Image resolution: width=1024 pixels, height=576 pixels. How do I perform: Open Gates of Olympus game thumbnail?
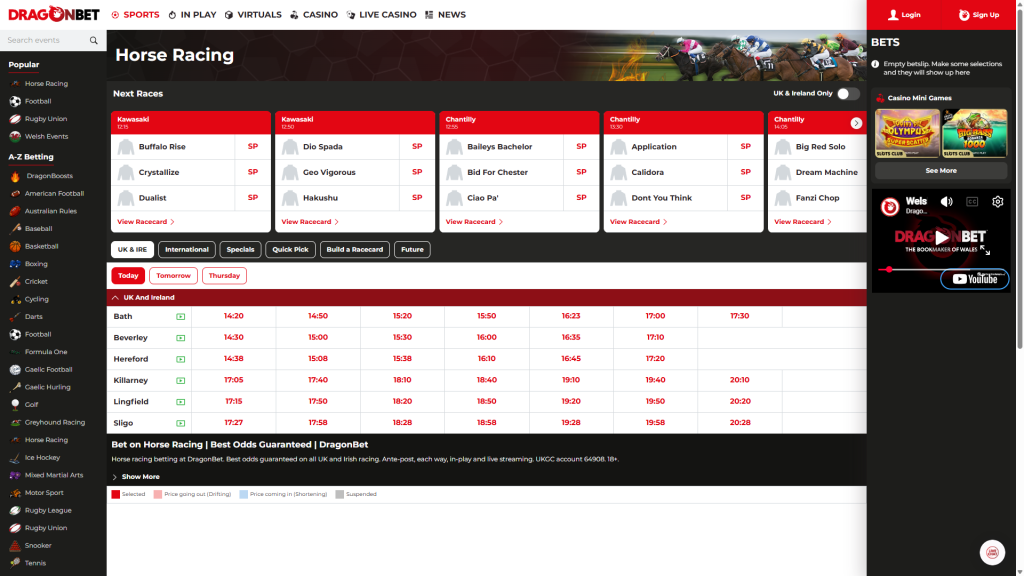[906, 133]
